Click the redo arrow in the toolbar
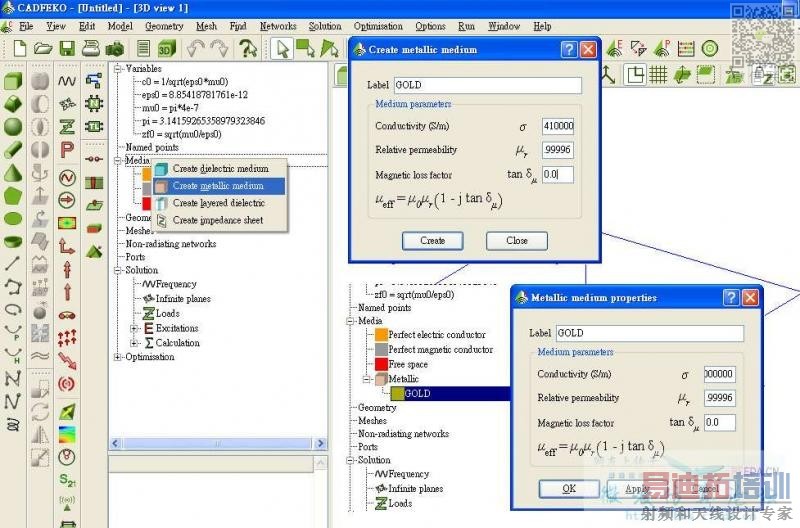The image size is (800, 528). click(219, 48)
